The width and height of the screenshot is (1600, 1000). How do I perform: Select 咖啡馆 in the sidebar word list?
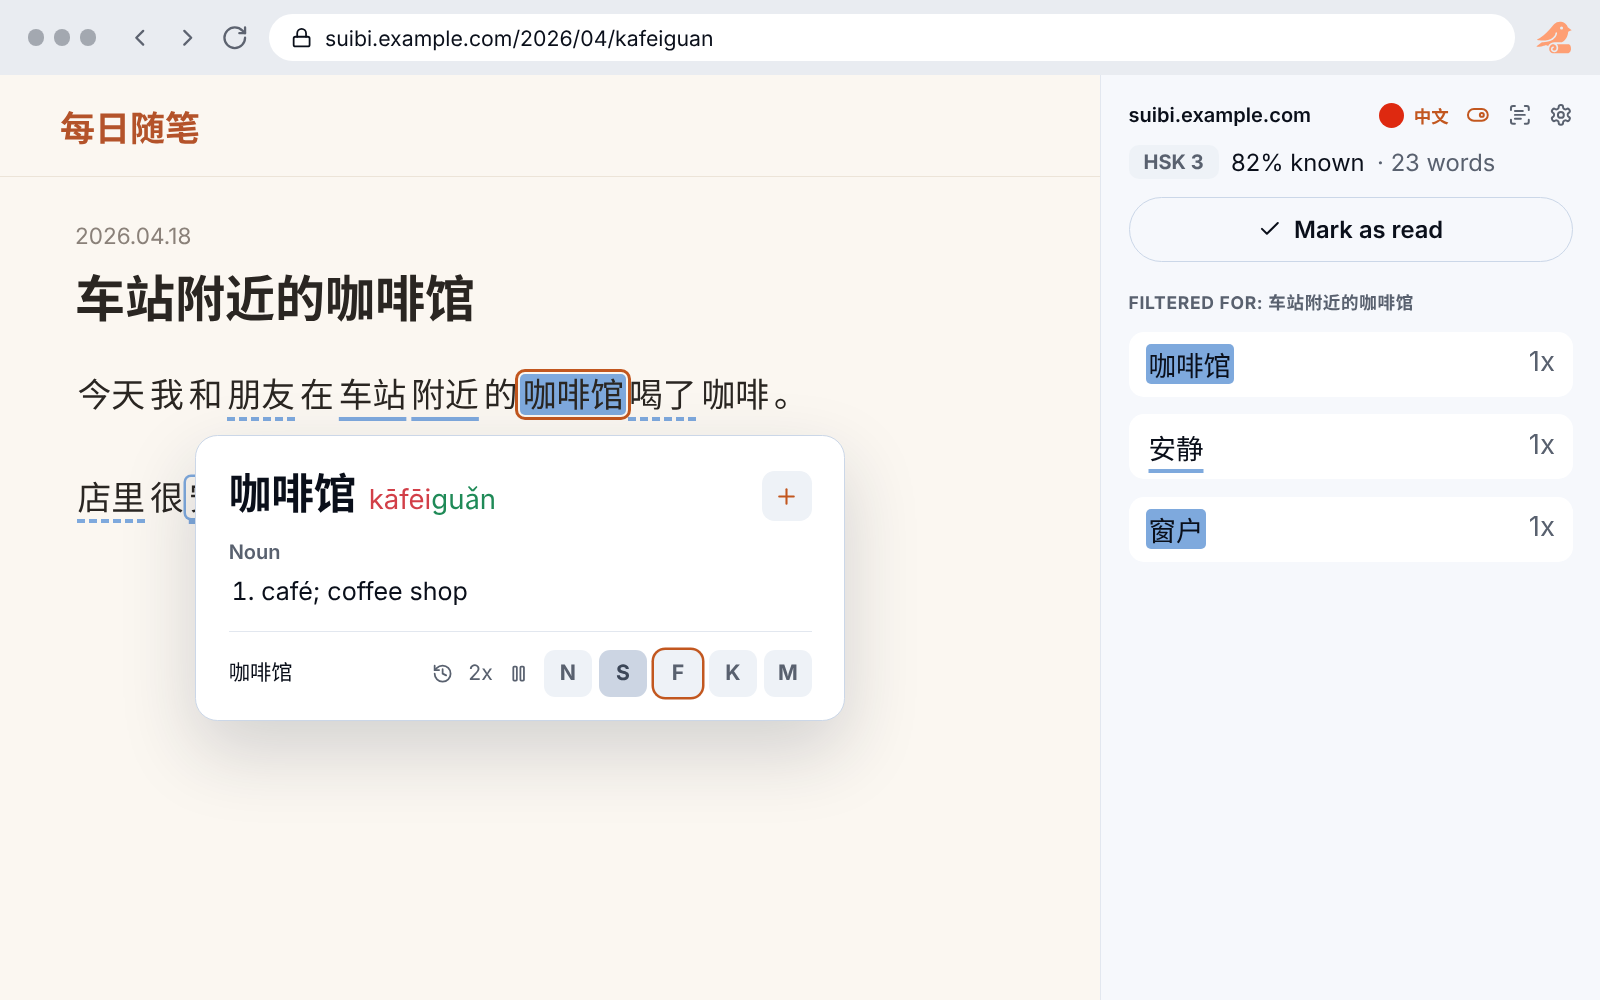1351,365
